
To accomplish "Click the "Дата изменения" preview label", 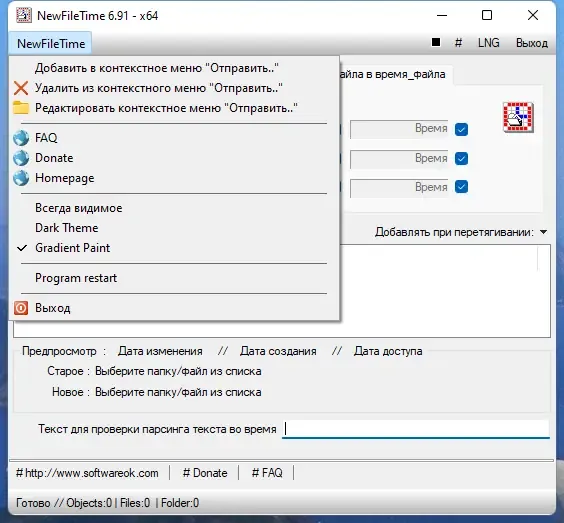I will click(160, 351).
